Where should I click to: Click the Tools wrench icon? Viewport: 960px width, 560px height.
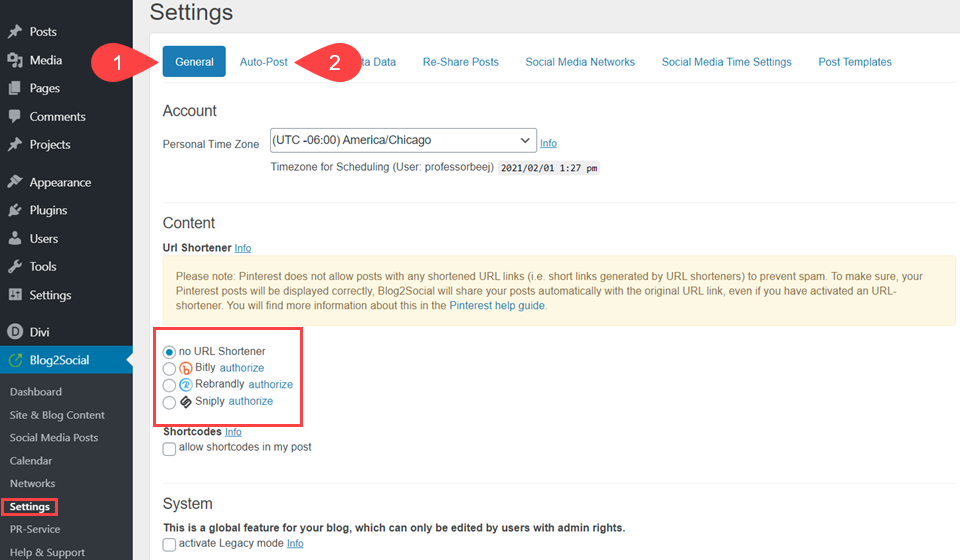15,266
